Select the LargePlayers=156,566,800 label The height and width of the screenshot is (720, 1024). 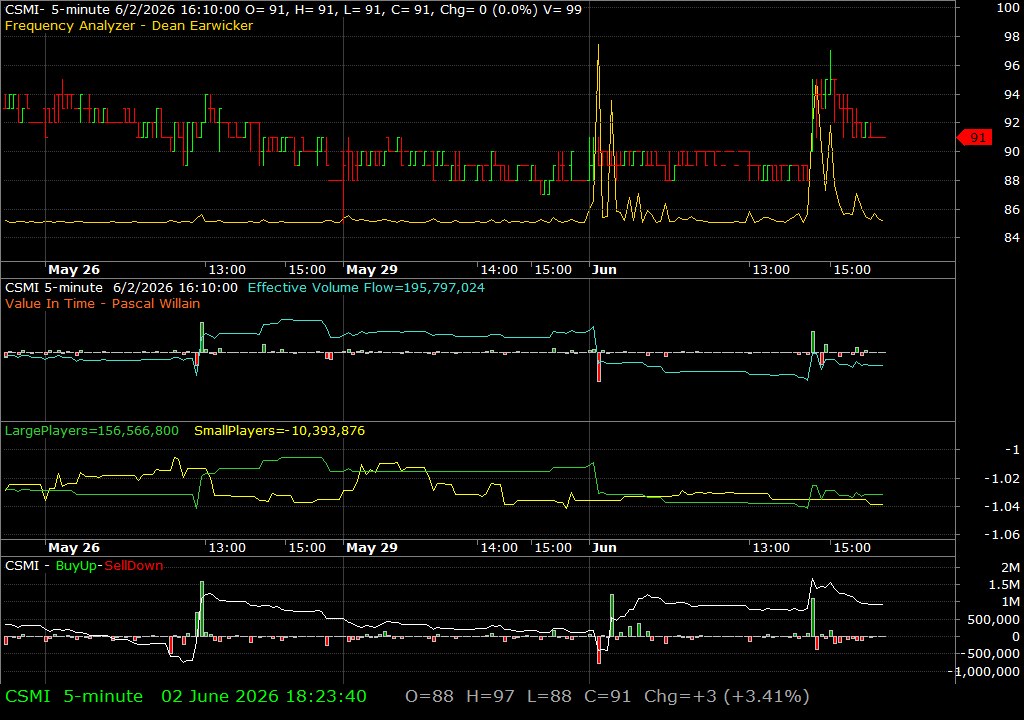pyautogui.click(x=91, y=431)
